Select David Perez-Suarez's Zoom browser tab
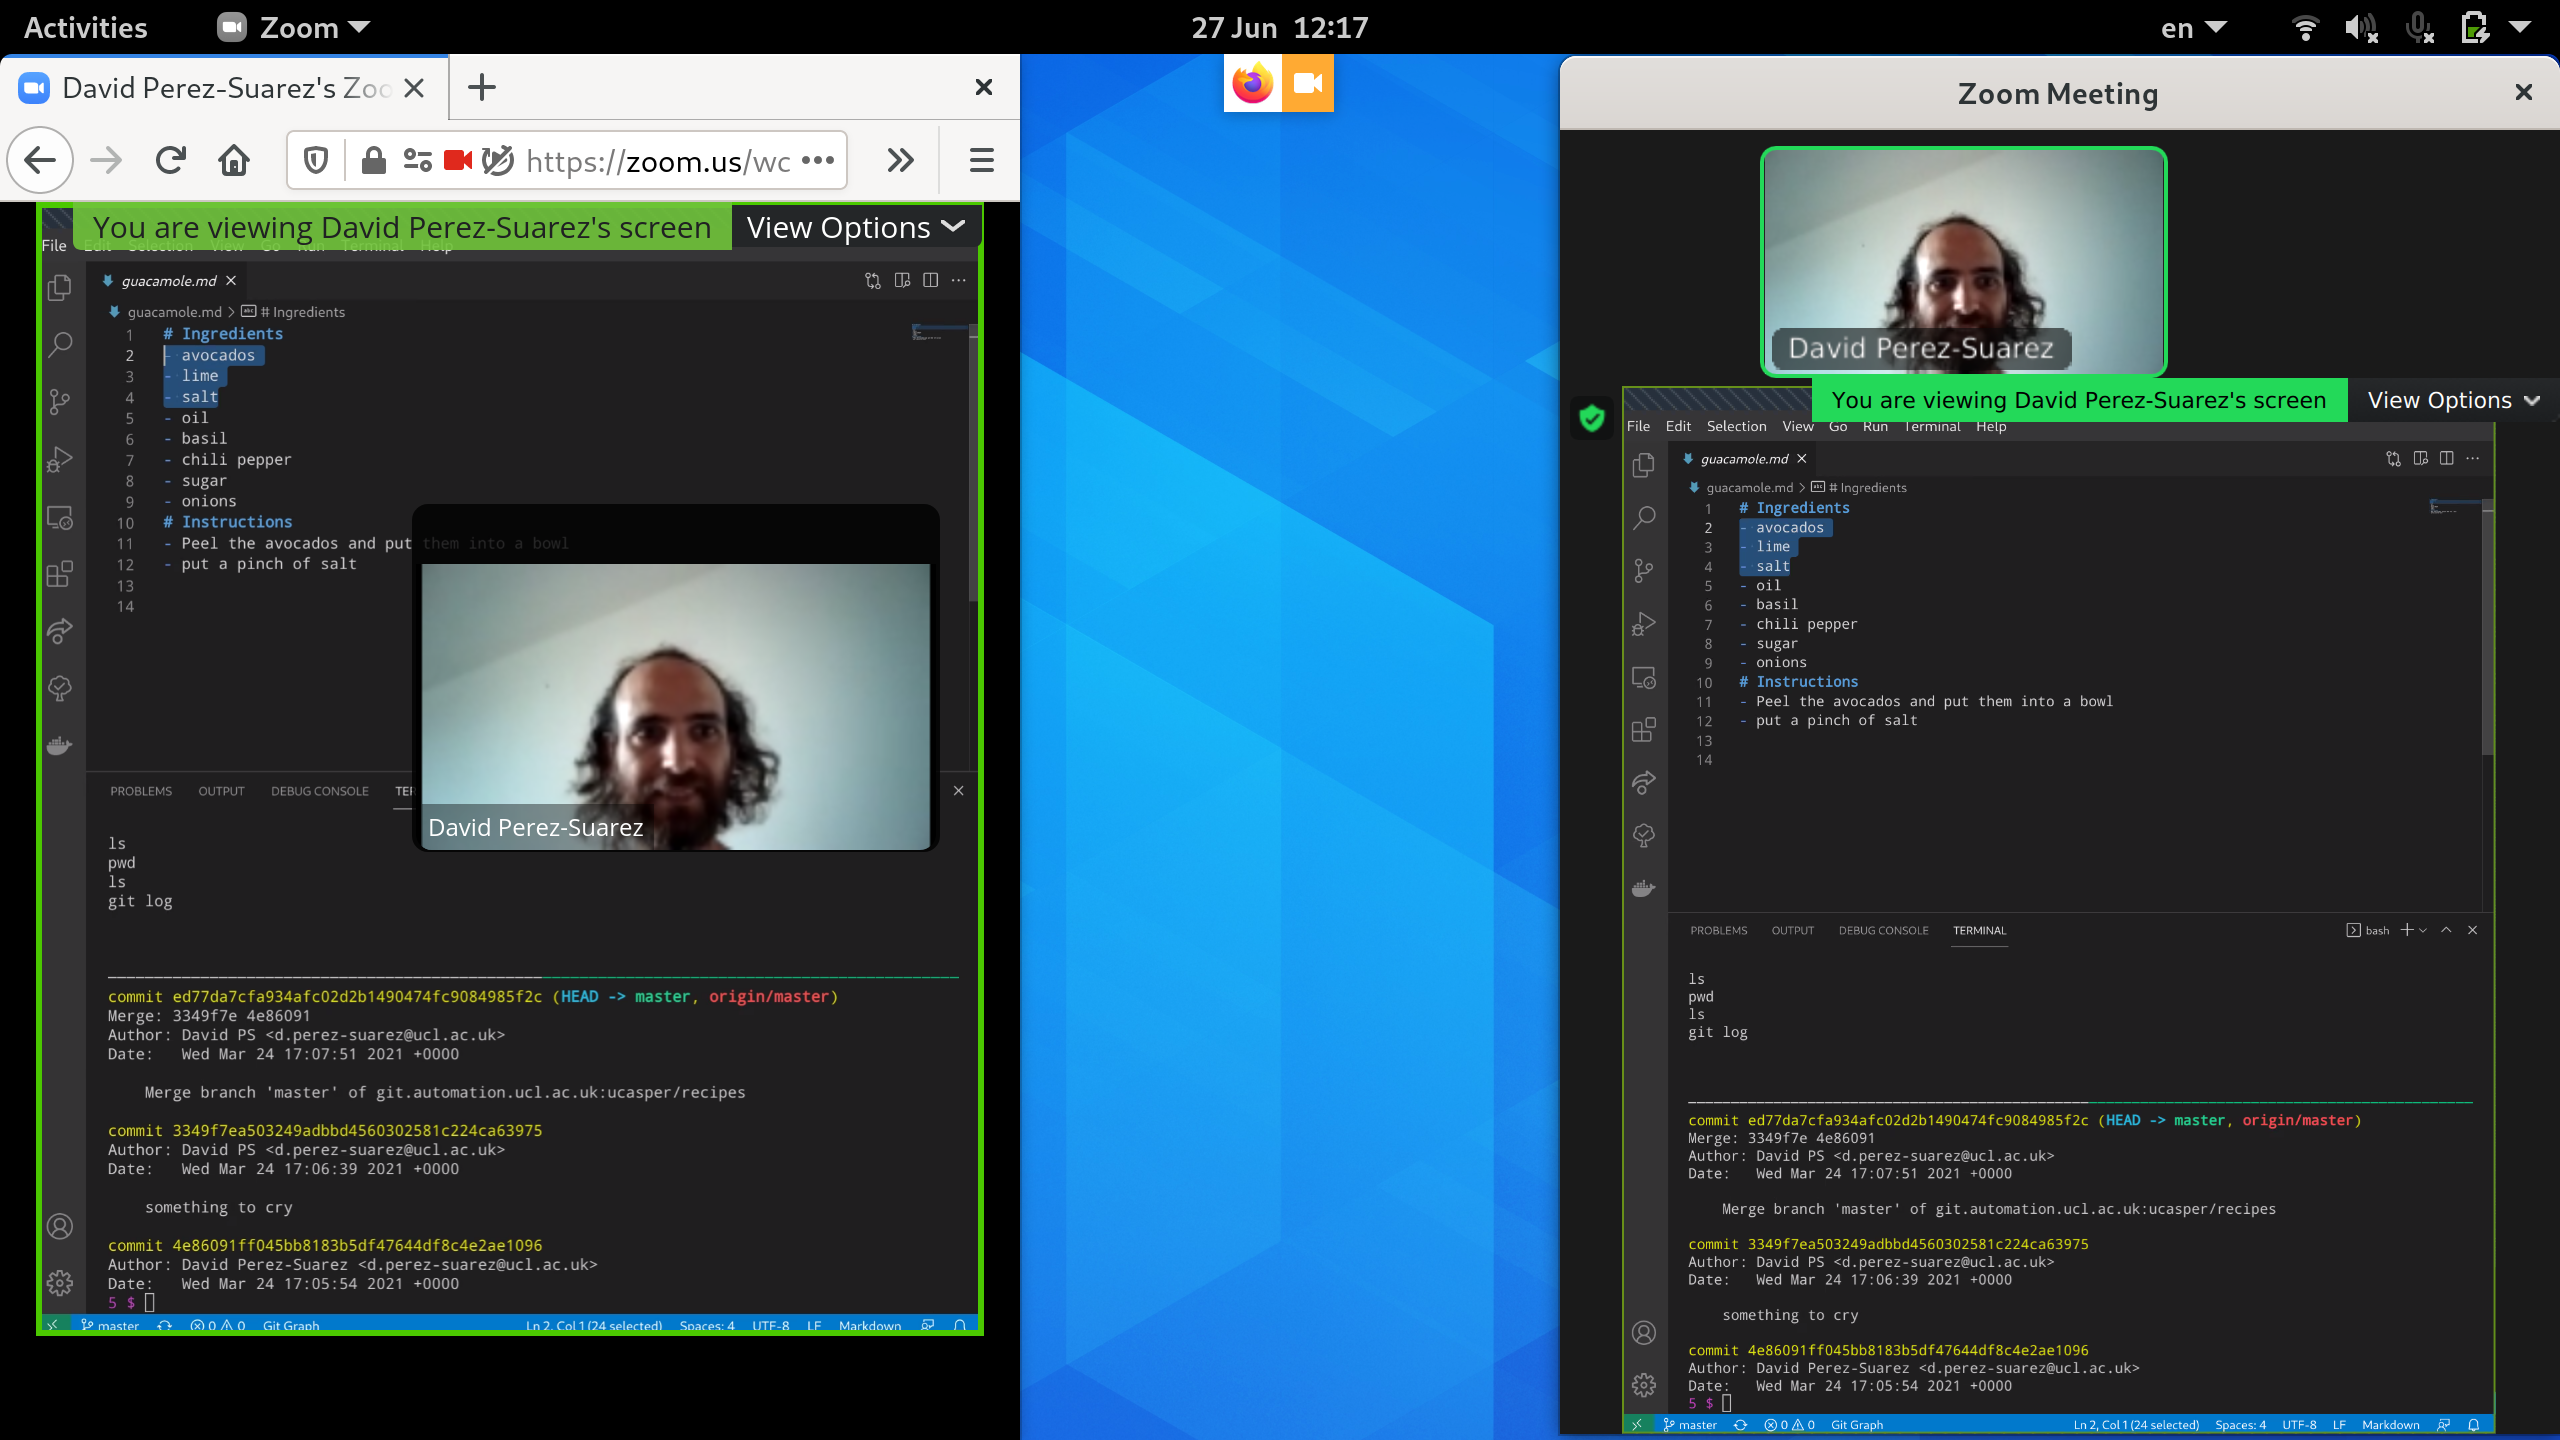This screenshot has width=2560, height=1440. tap(225, 88)
